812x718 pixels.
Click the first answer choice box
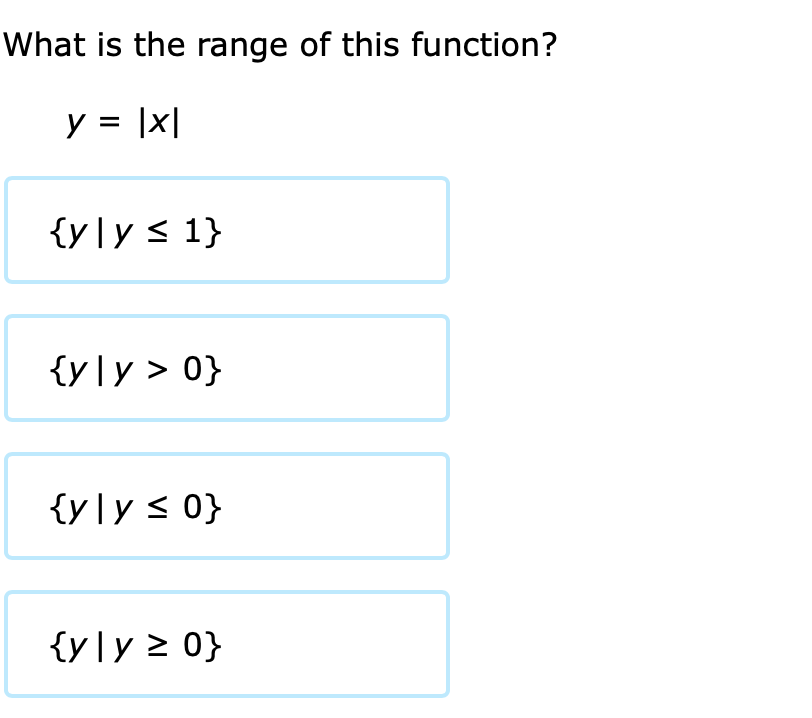click(x=227, y=230)
